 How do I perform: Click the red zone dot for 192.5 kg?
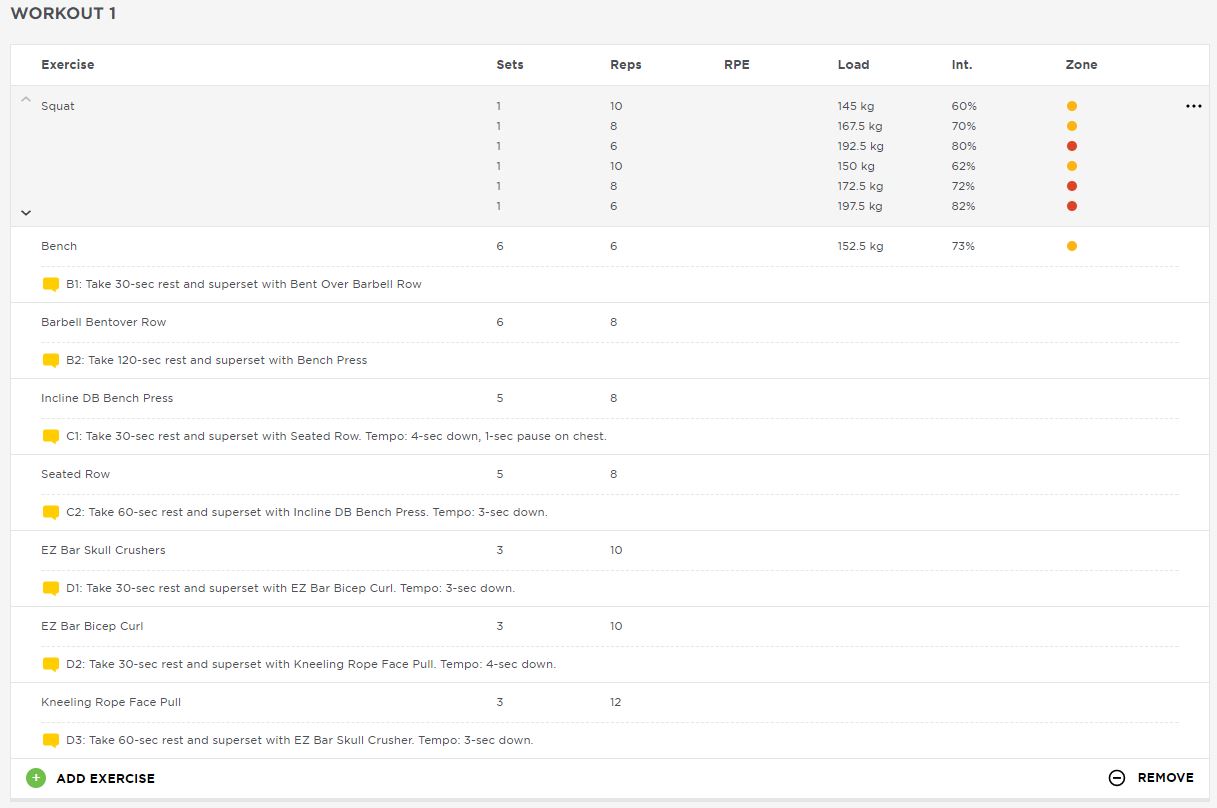(1072, 146)
